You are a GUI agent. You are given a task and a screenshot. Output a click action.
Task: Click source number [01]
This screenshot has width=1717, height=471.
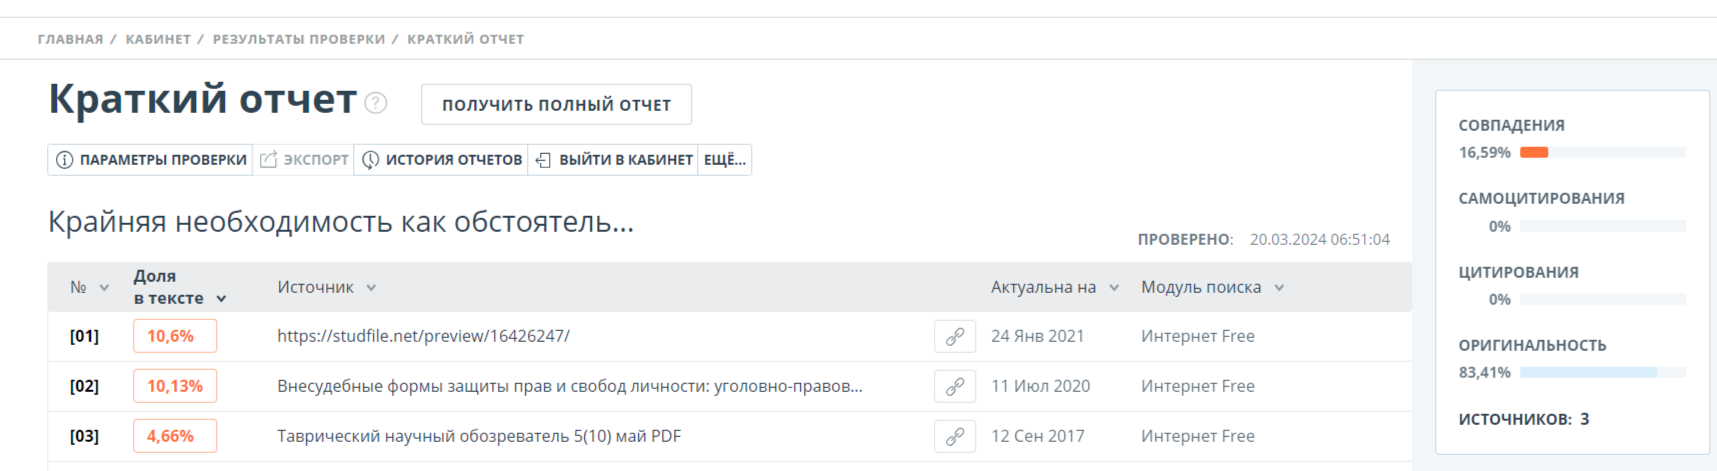(84, 336)
